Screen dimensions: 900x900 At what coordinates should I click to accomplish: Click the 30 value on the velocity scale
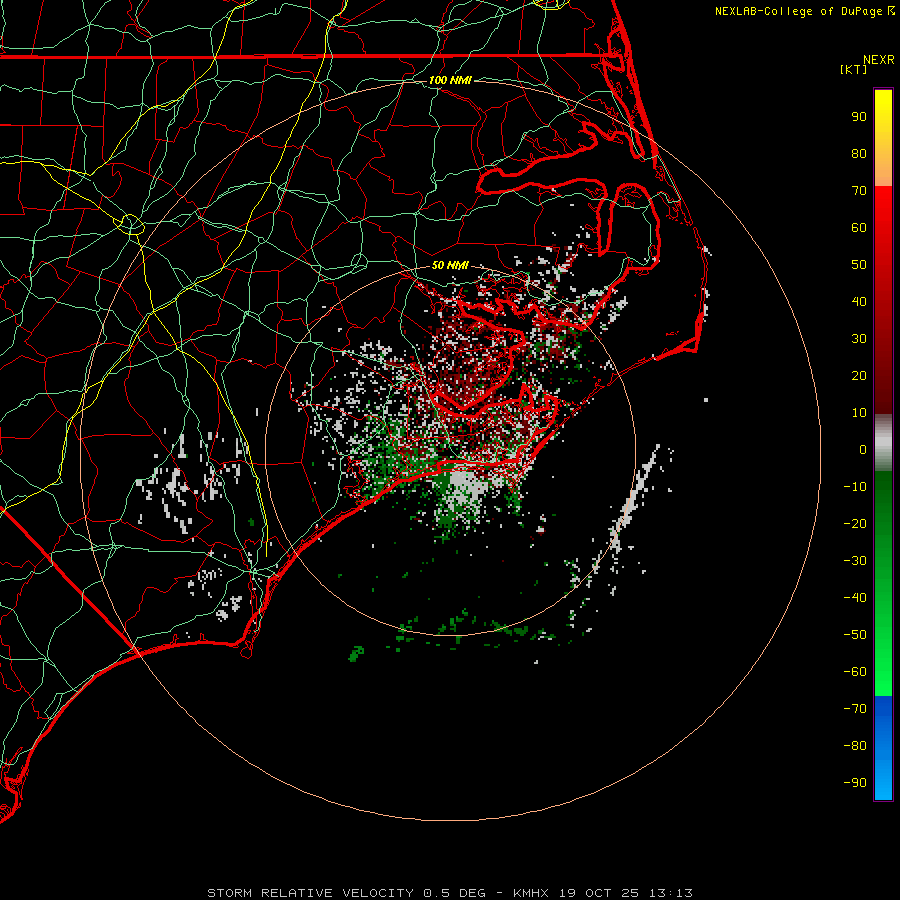(859, 339)
